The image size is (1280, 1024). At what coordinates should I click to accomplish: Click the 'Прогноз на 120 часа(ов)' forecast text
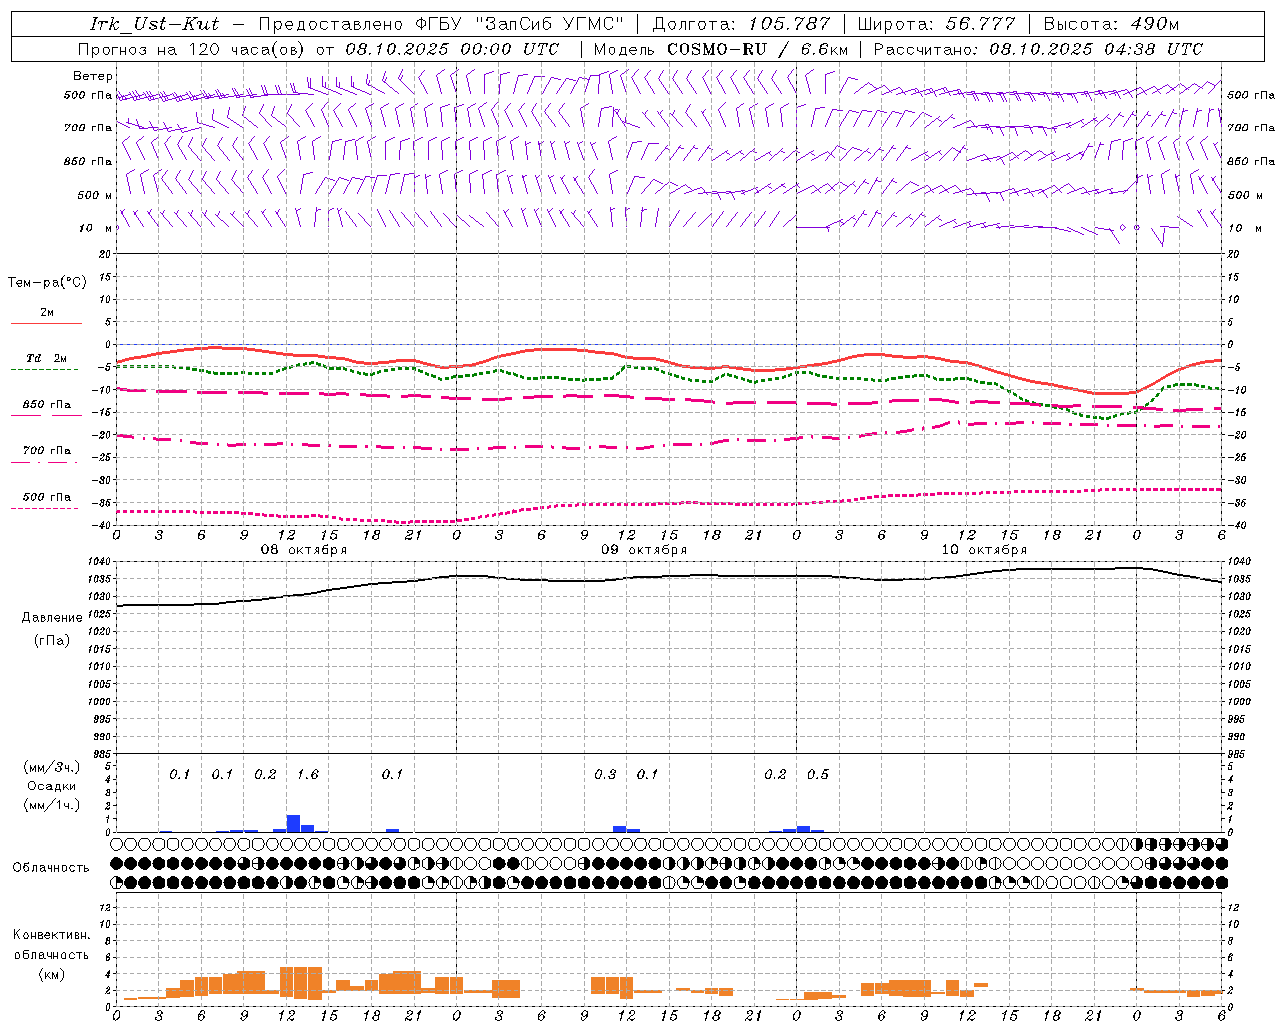[x=193, y=49]
